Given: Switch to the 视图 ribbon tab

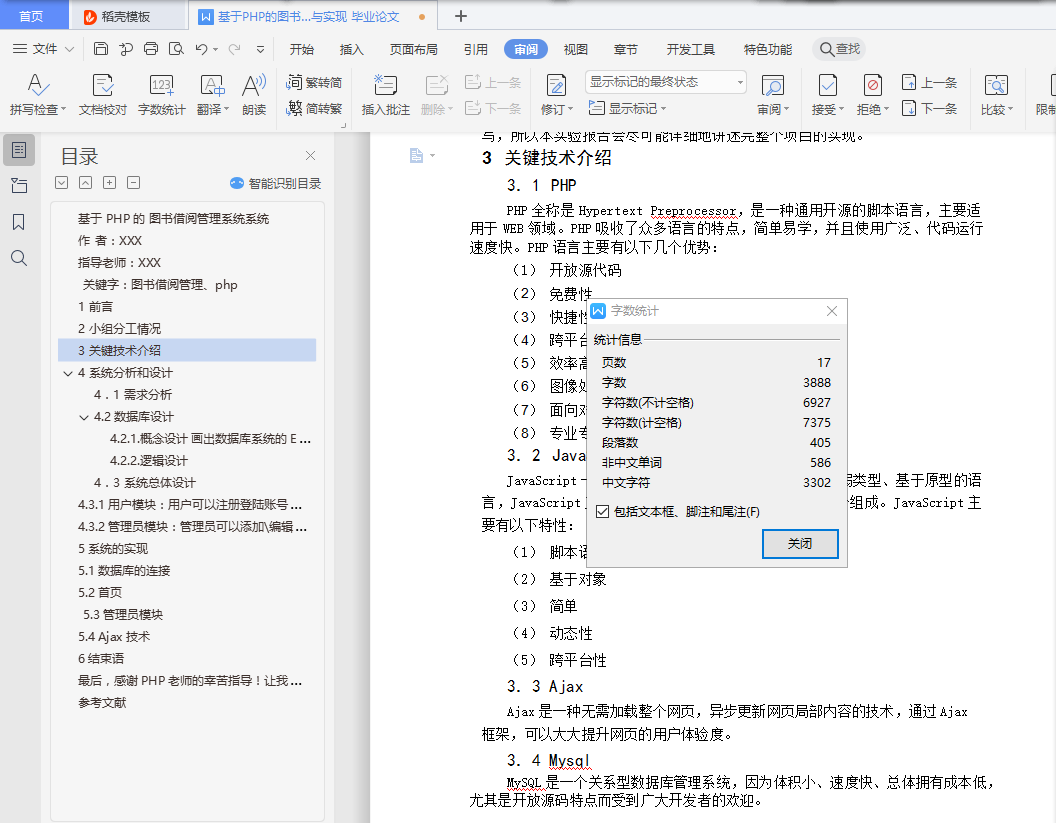Looking at the screenshot, I should point(576,49).
